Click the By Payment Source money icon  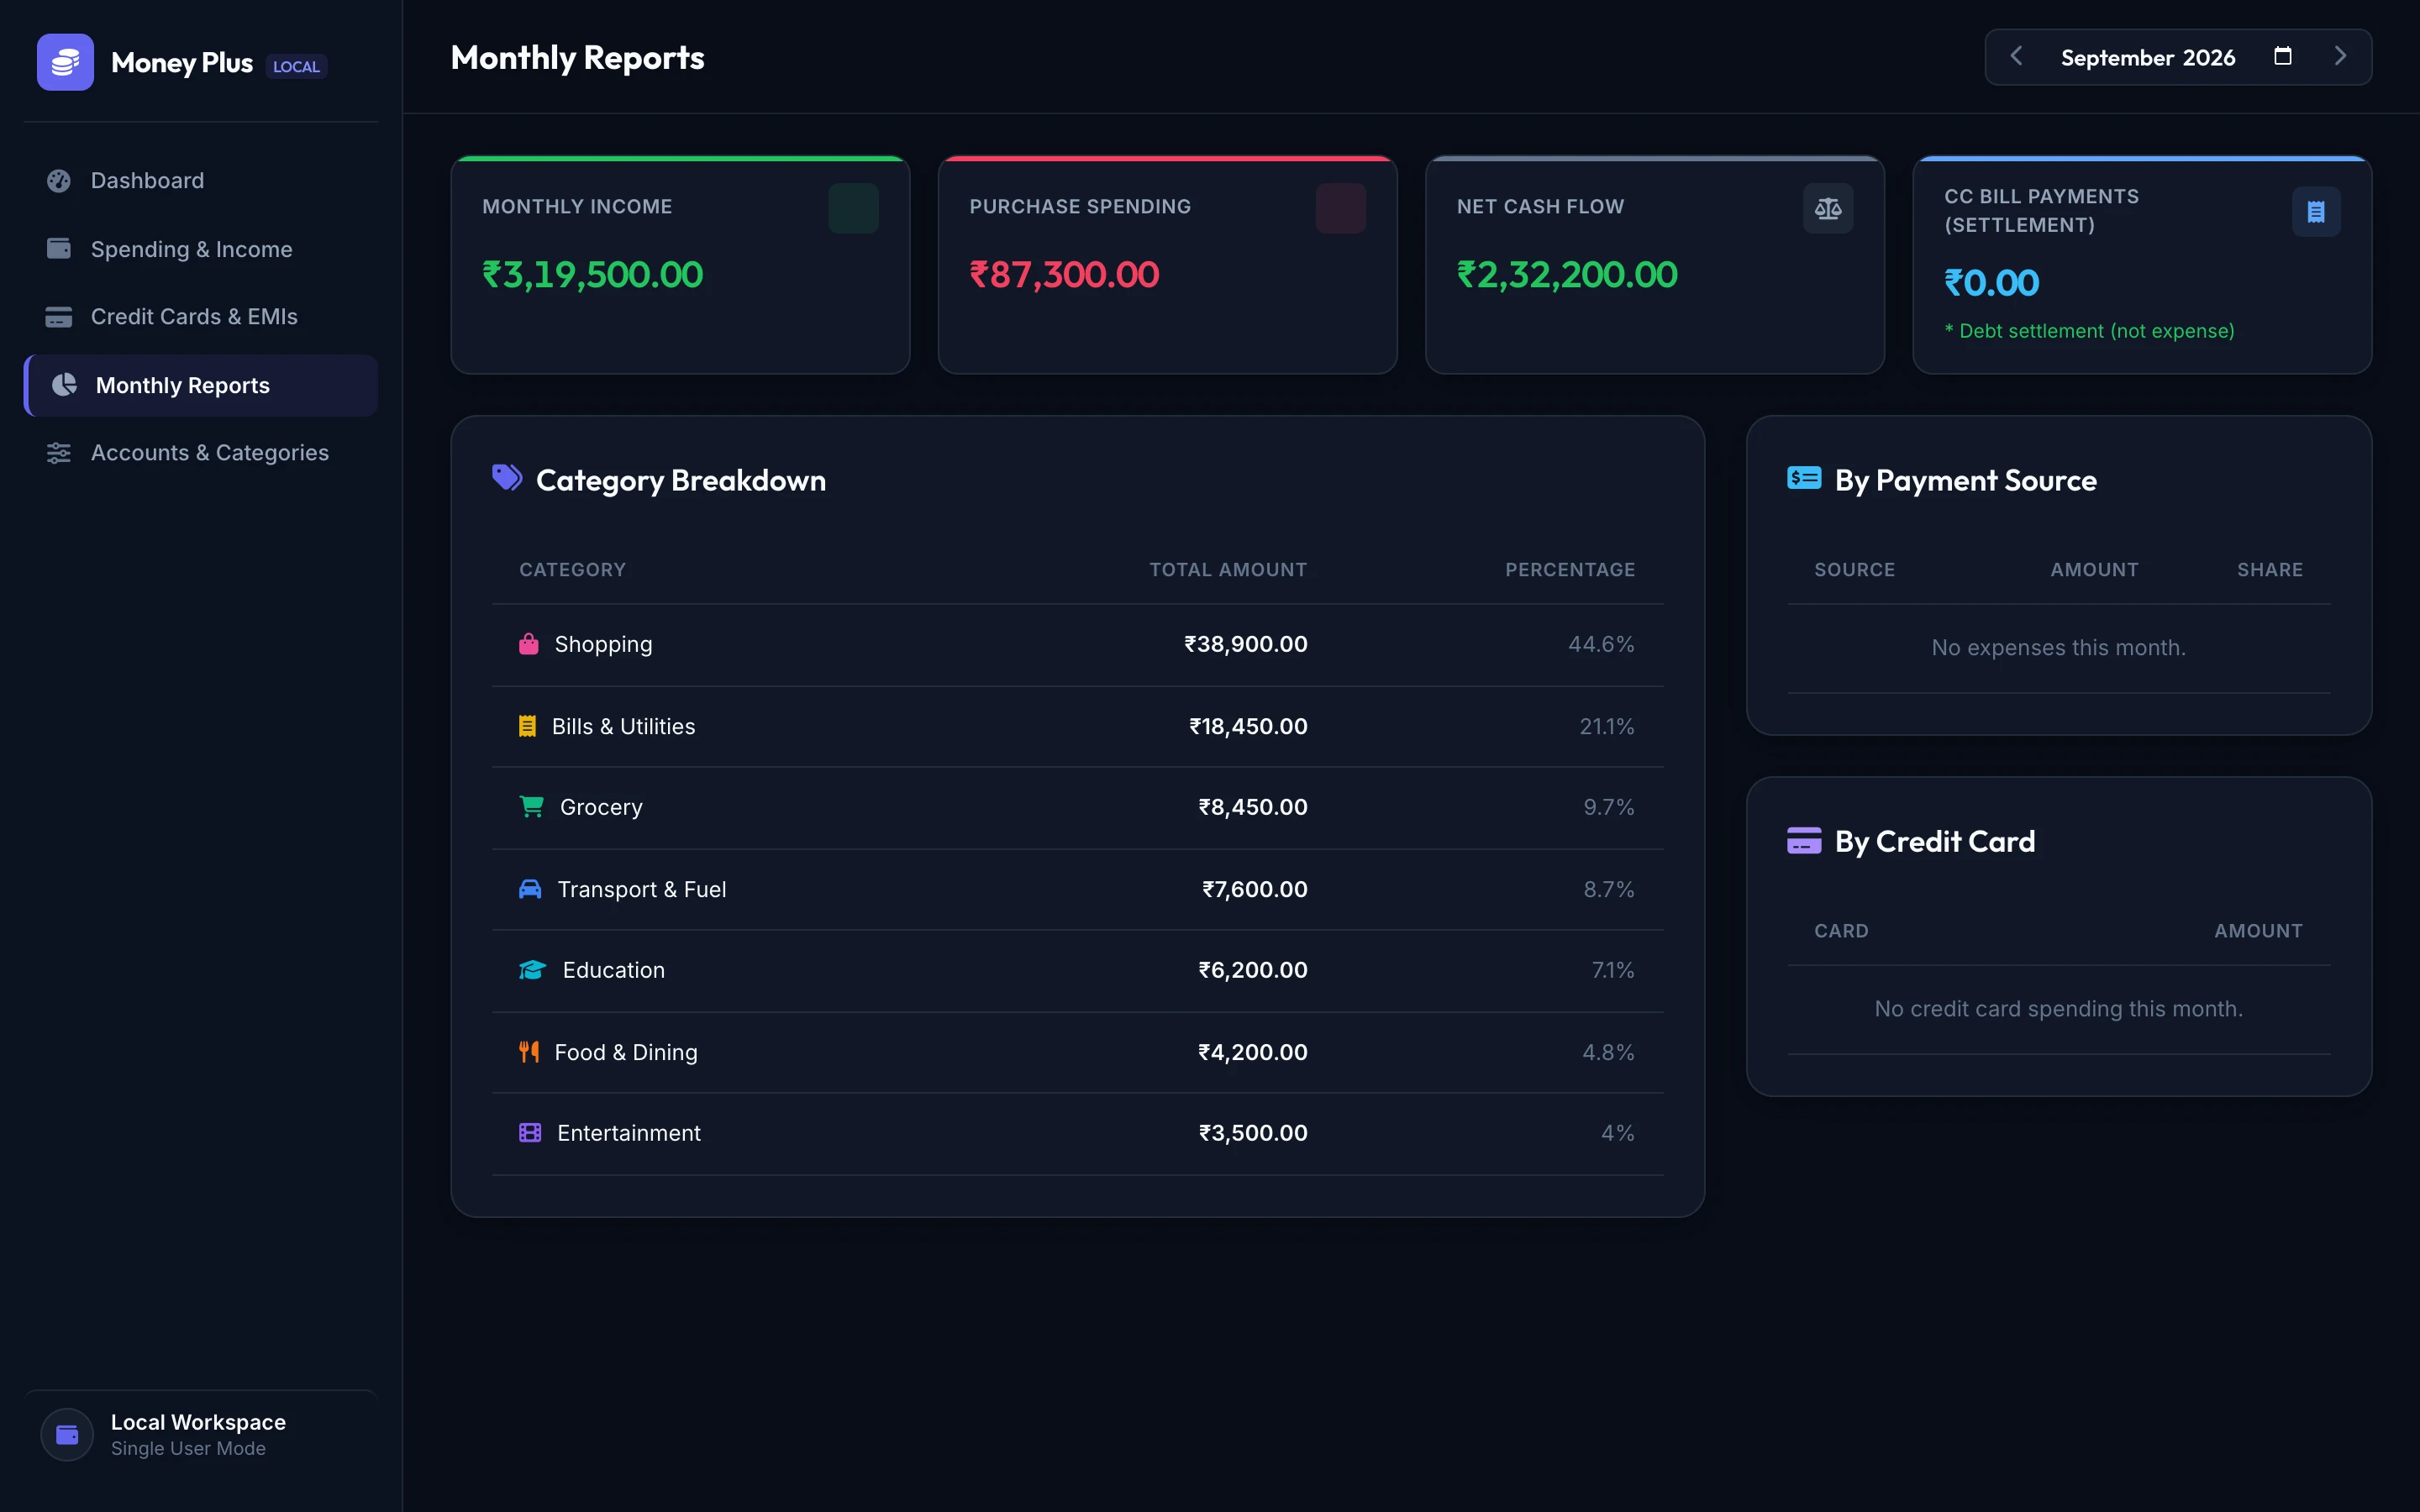coord(1804,478)
